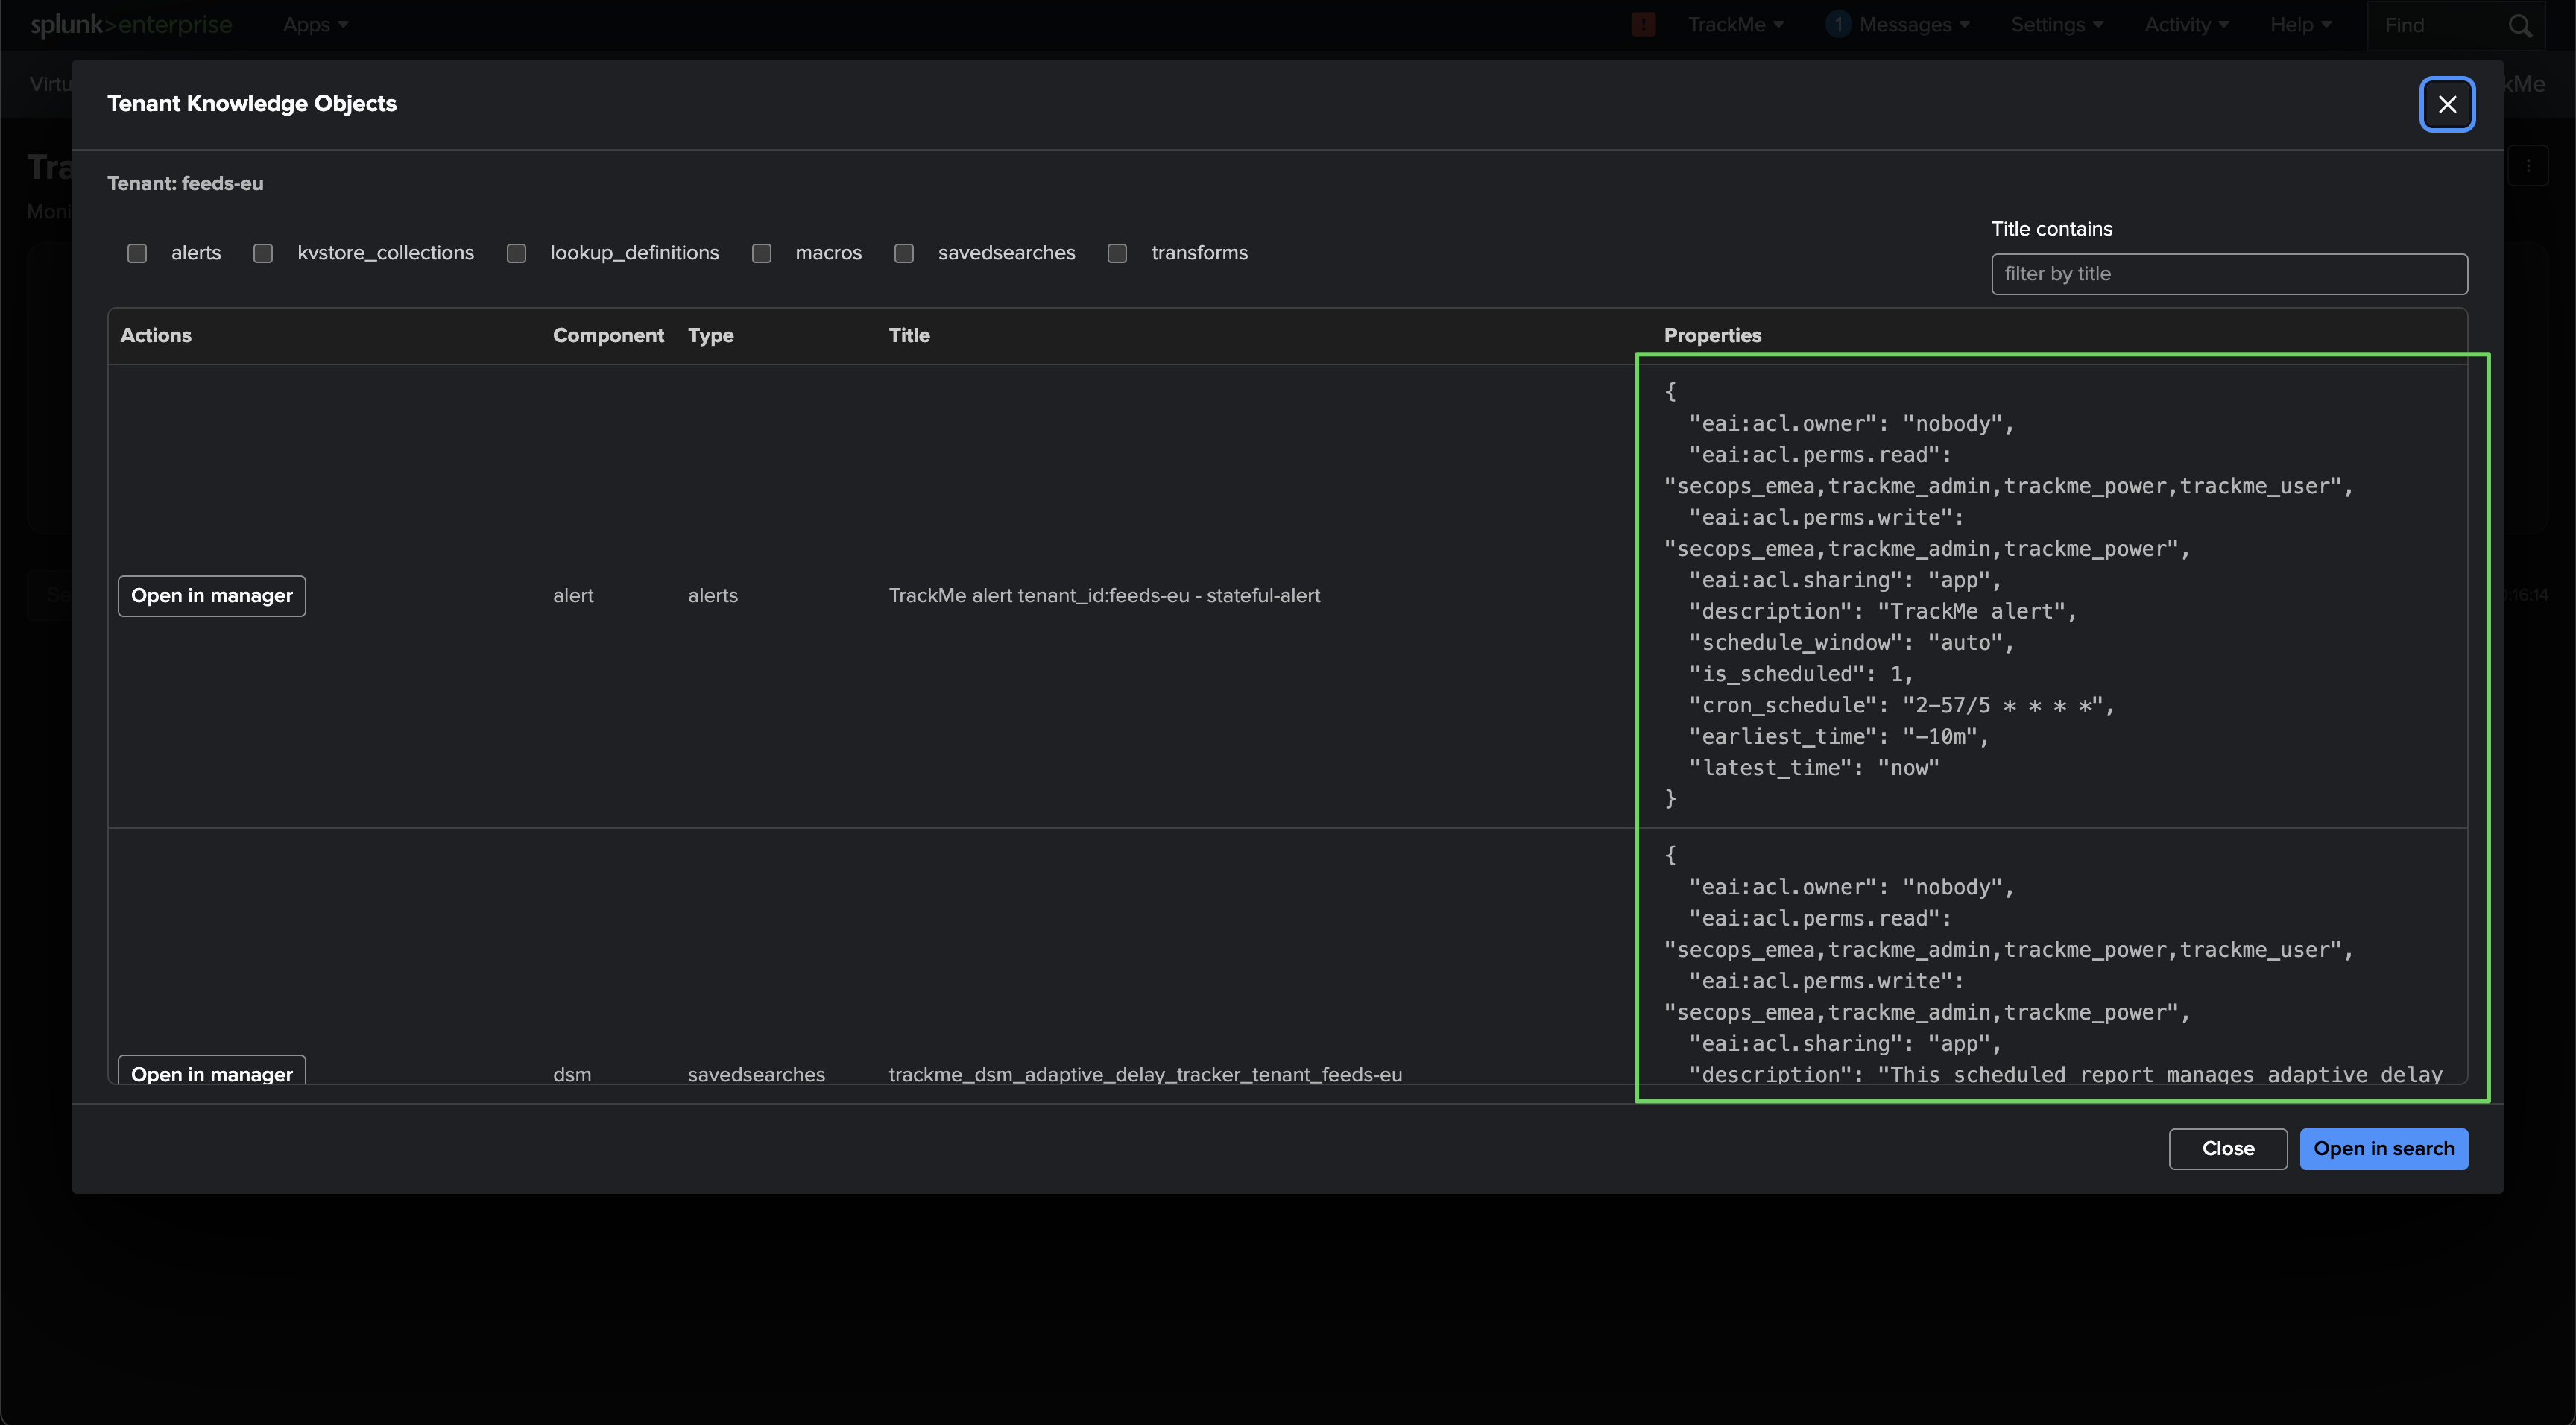Click the red alert notification icon

click(1643, 25)
